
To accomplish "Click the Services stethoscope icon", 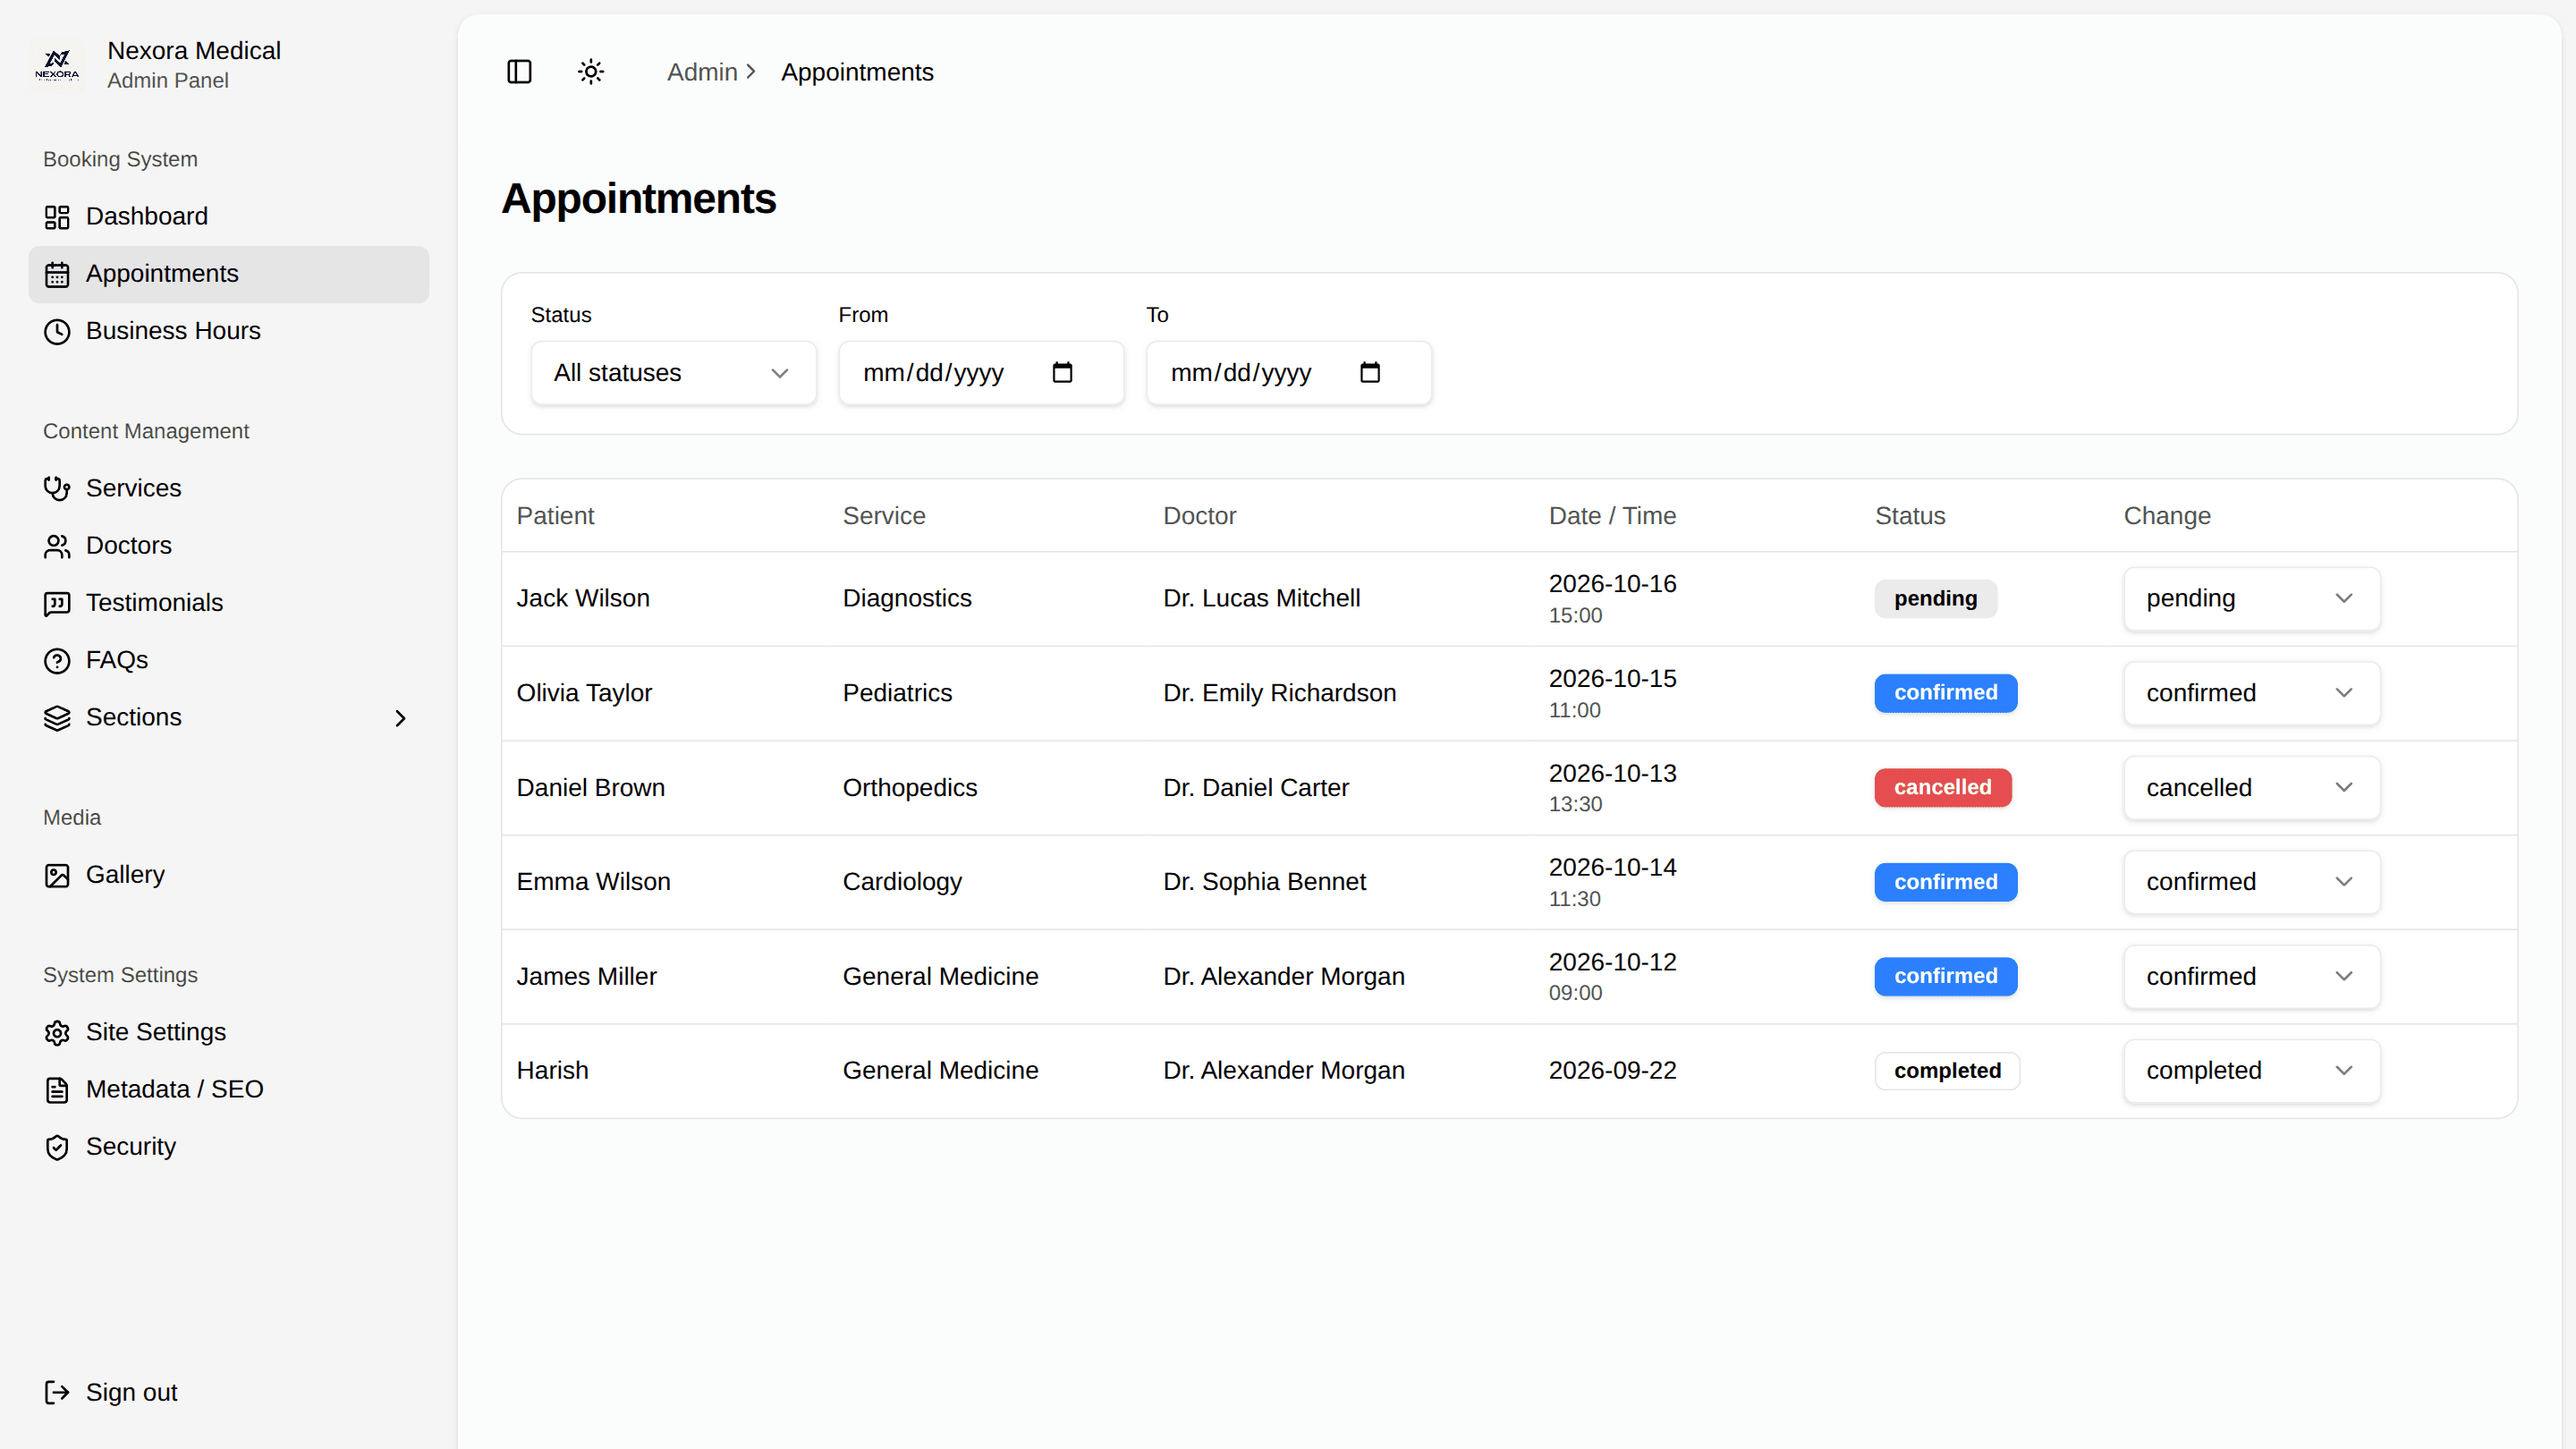I will (x=57, y=488).
